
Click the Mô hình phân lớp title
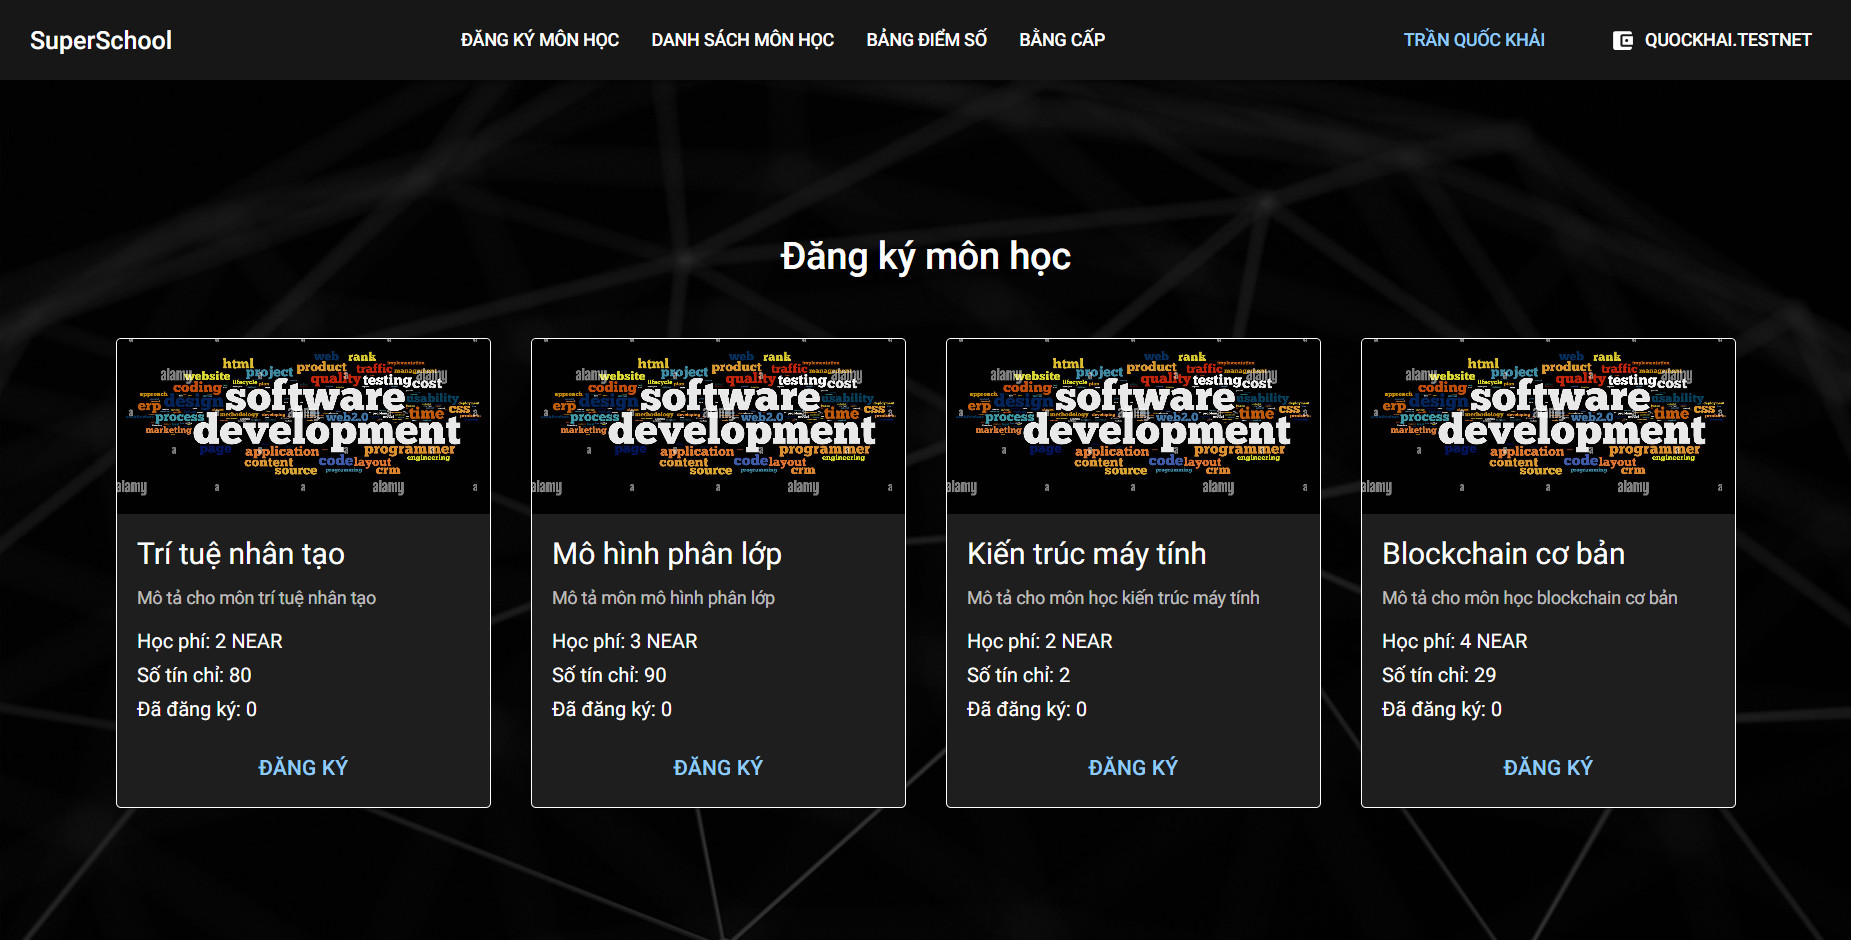(x=667, y=554)
